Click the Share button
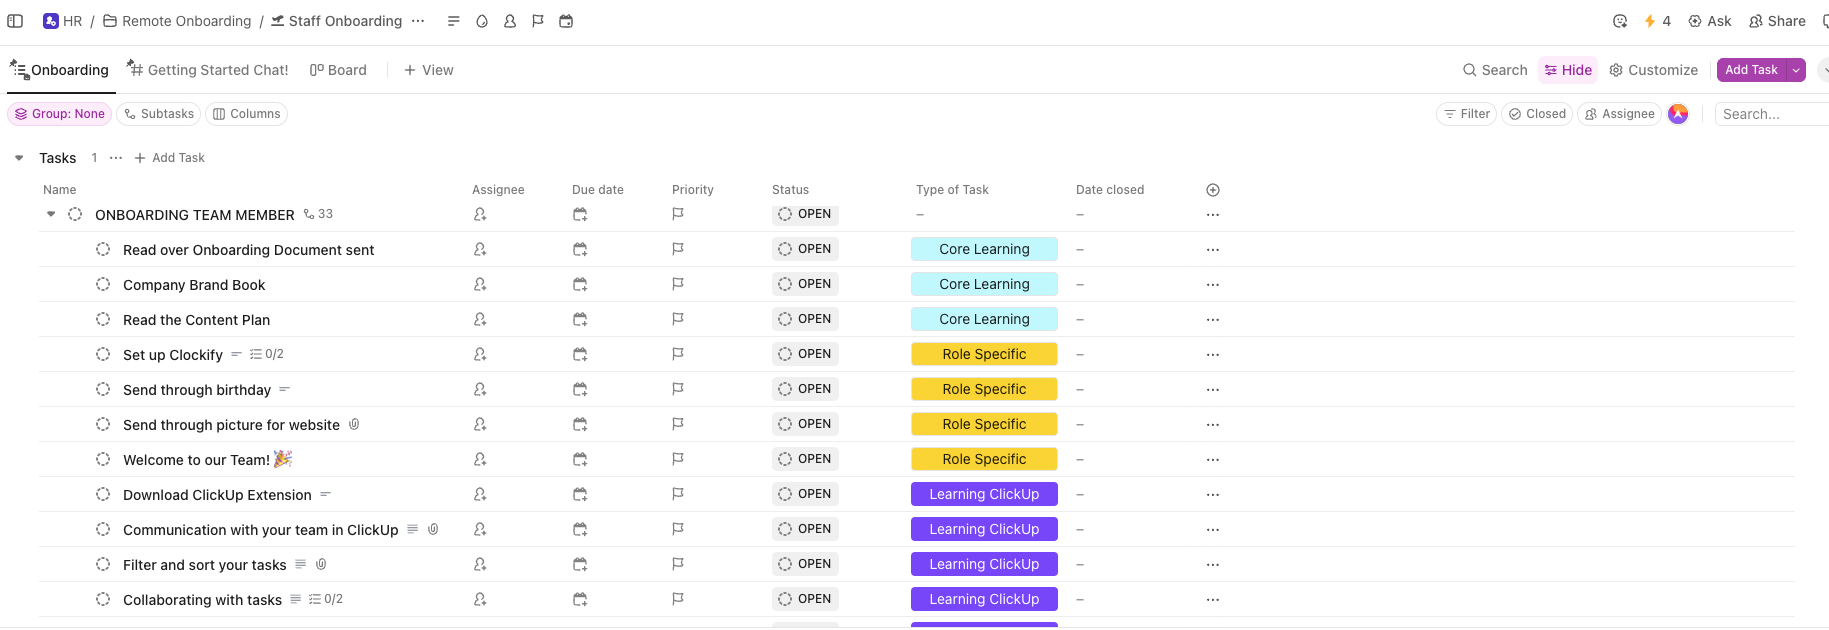Viewport: 1829px width, 630px height. 1777,21
